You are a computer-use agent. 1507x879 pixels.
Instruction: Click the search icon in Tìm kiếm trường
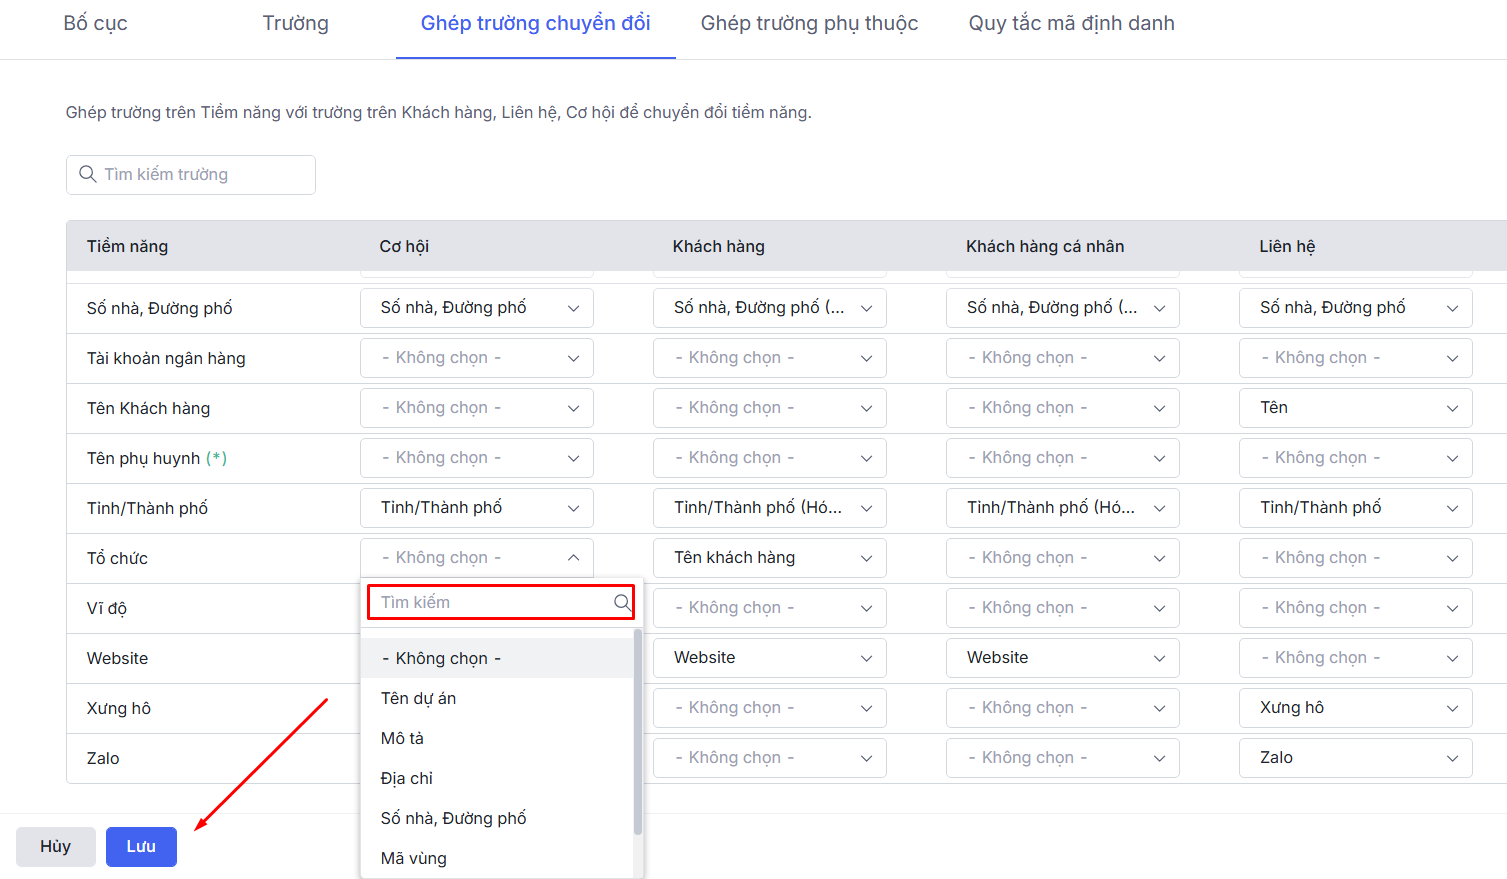click(x=88, y=174)
